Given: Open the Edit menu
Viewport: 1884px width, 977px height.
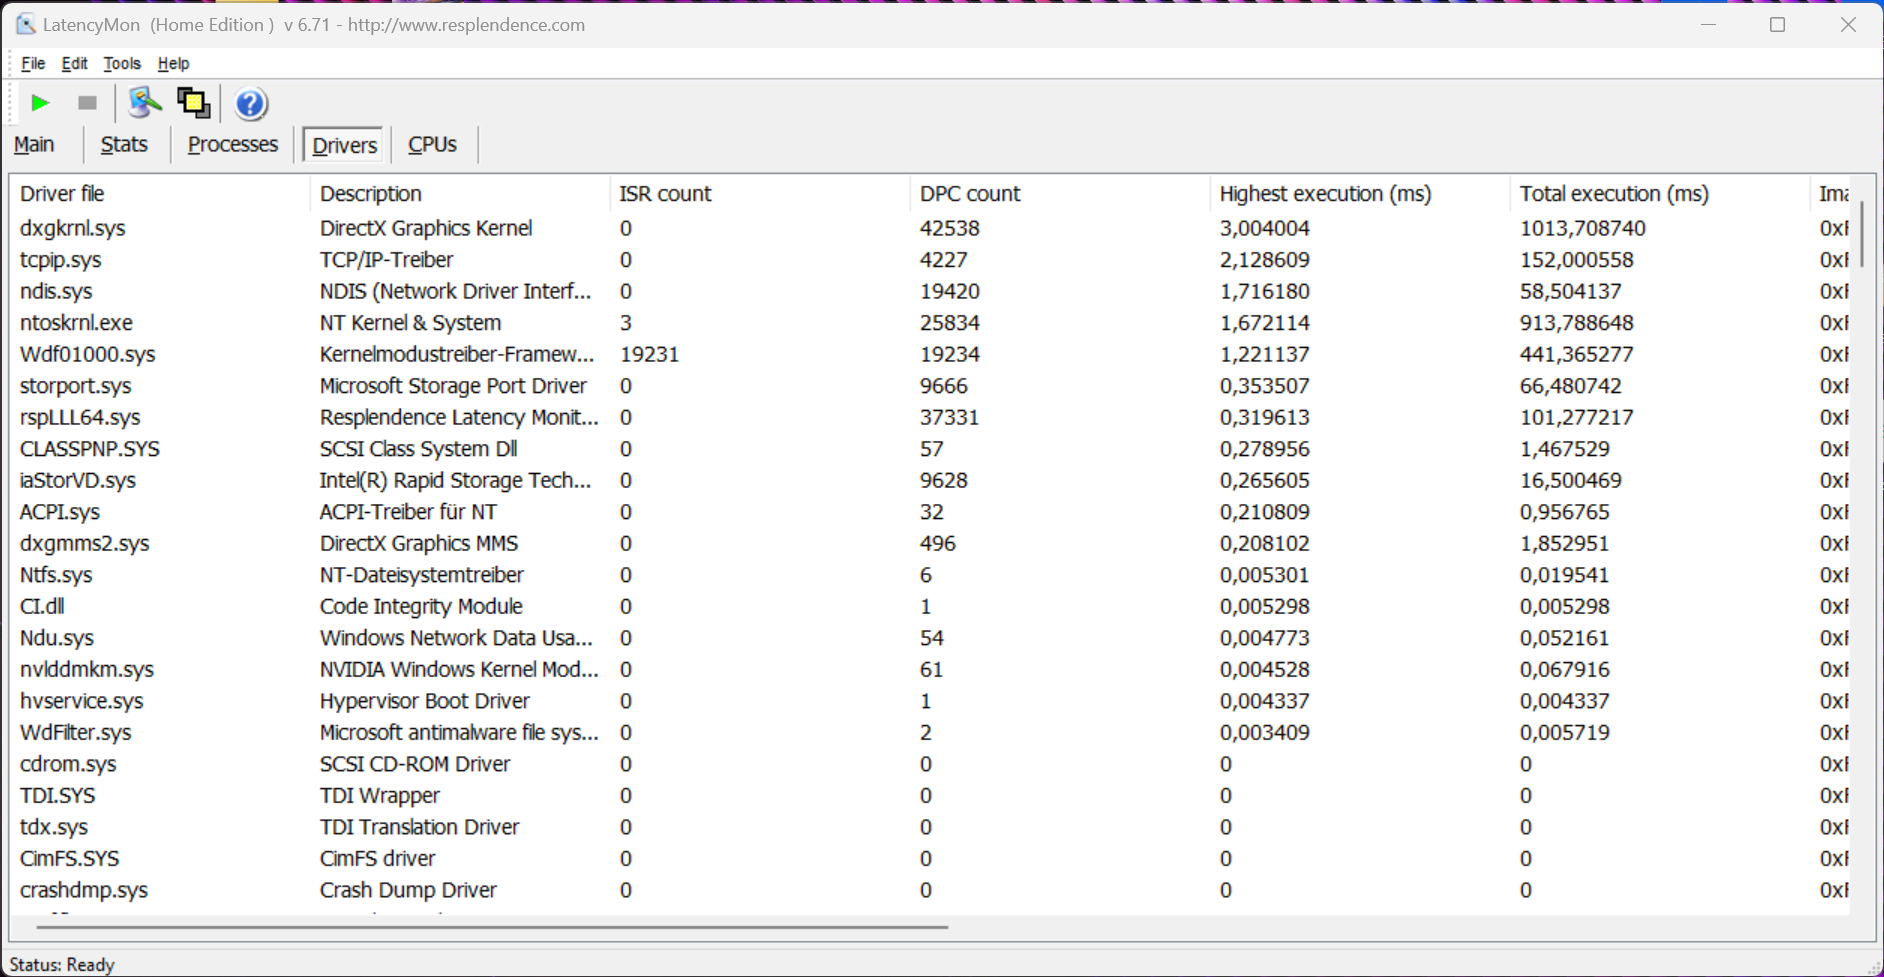Looking at the screenshot, I should coord(74,63).
